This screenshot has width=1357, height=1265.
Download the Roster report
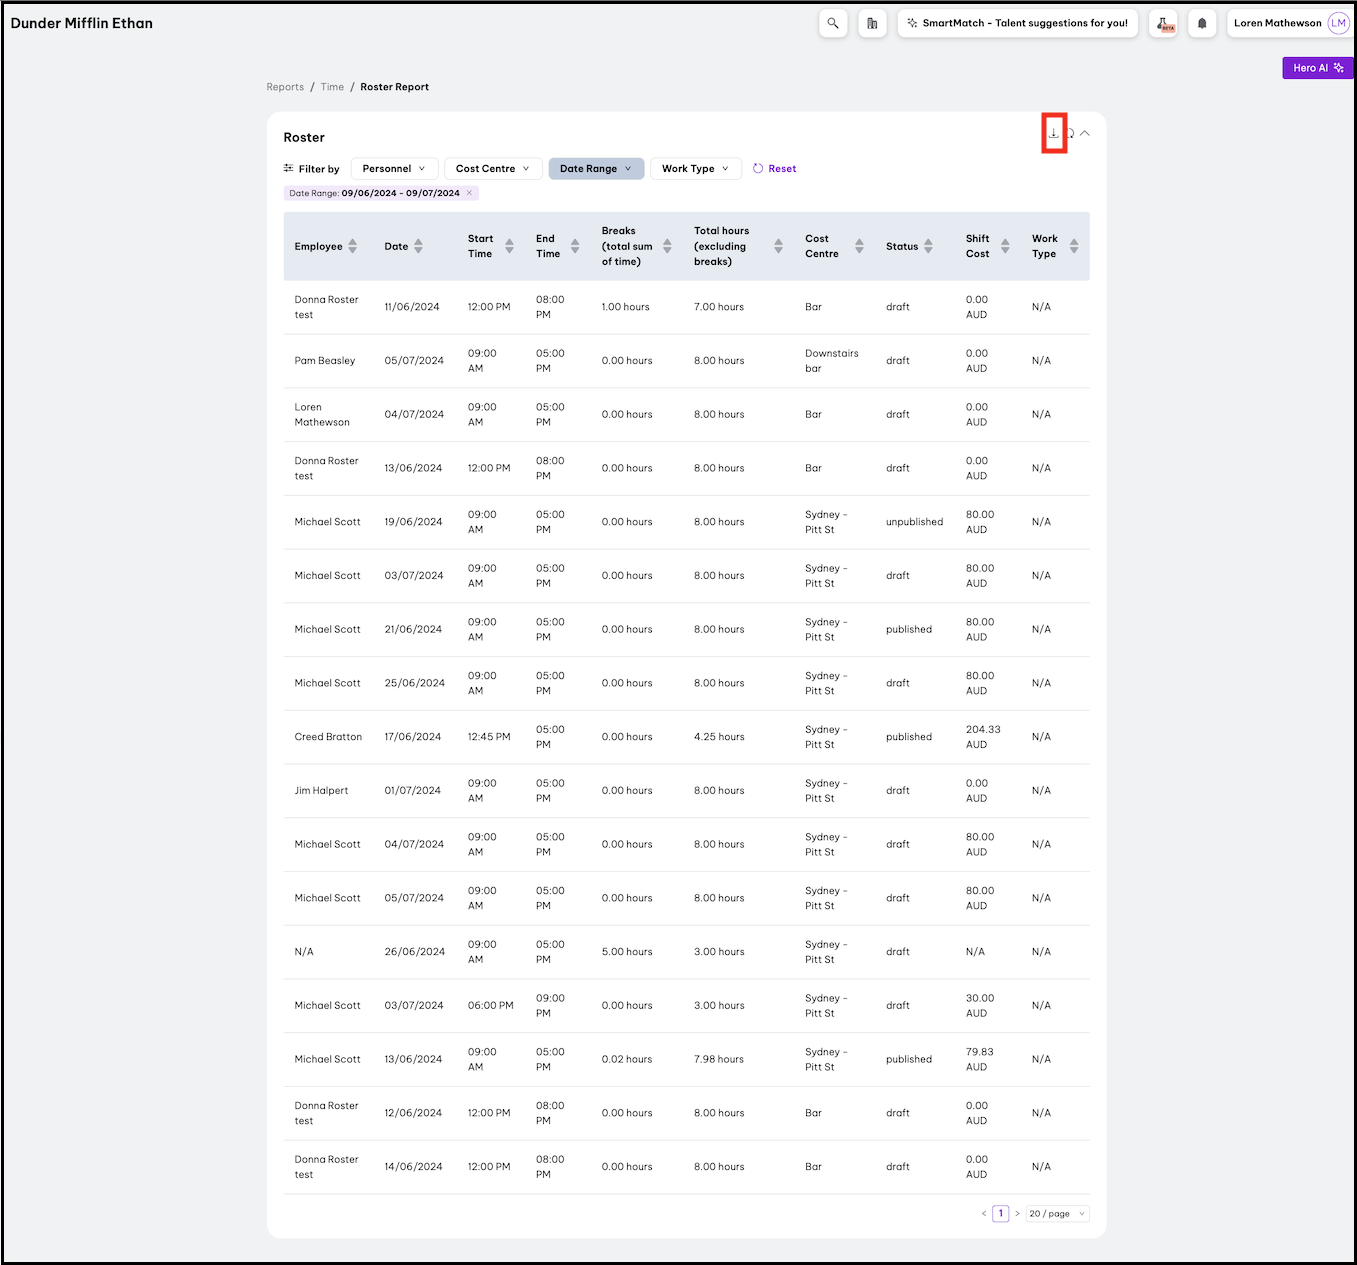pyautogui.click(x=1054, y=133)
